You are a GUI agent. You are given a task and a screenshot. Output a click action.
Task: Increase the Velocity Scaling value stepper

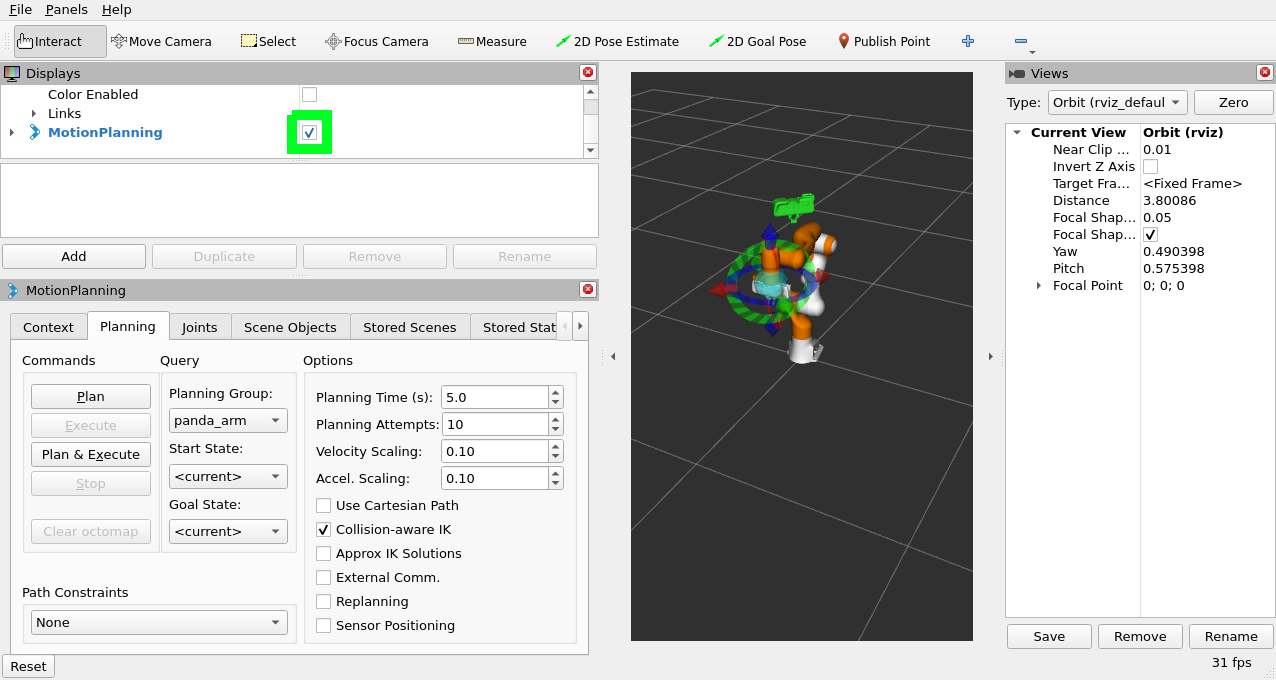pos(556,446)
